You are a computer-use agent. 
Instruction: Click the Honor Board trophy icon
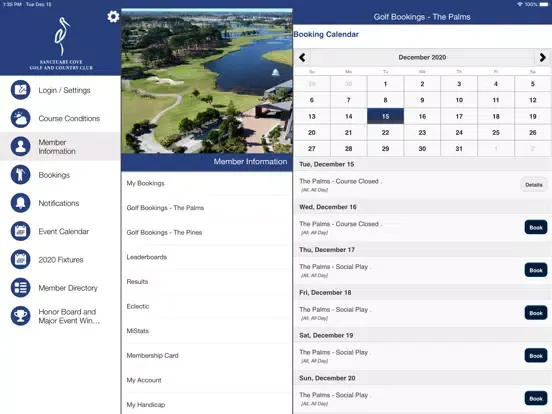tap(20, 316)
